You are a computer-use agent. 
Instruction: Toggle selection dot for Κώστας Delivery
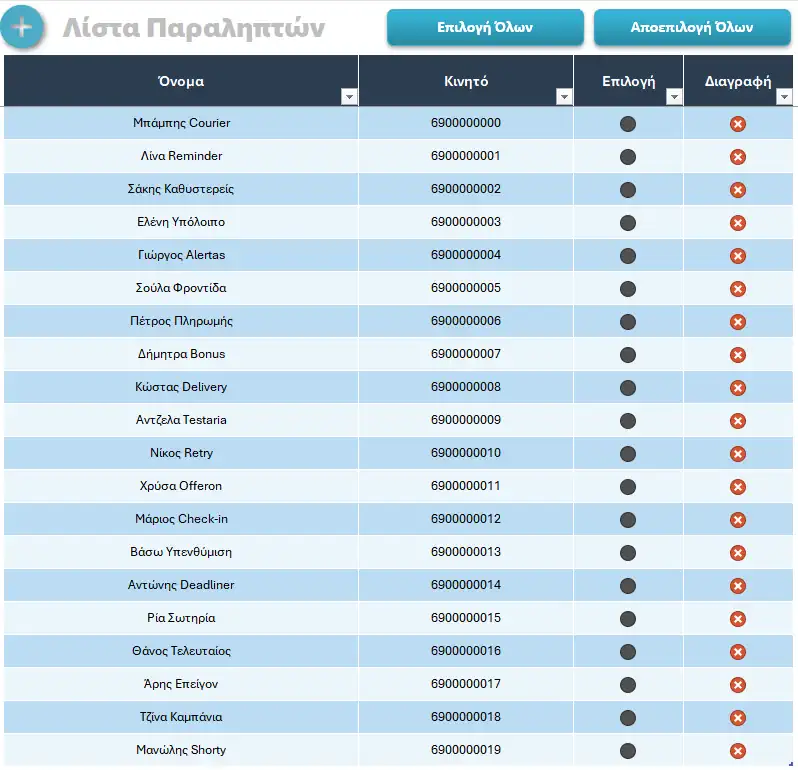(x=628, y=388)
